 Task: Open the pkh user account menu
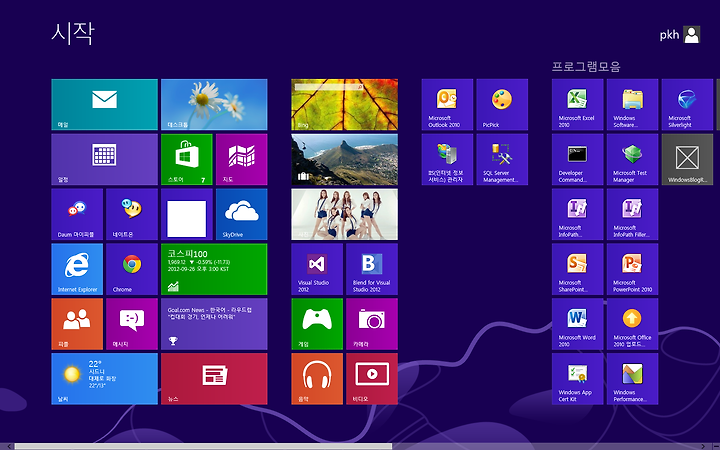pos(680,34)
